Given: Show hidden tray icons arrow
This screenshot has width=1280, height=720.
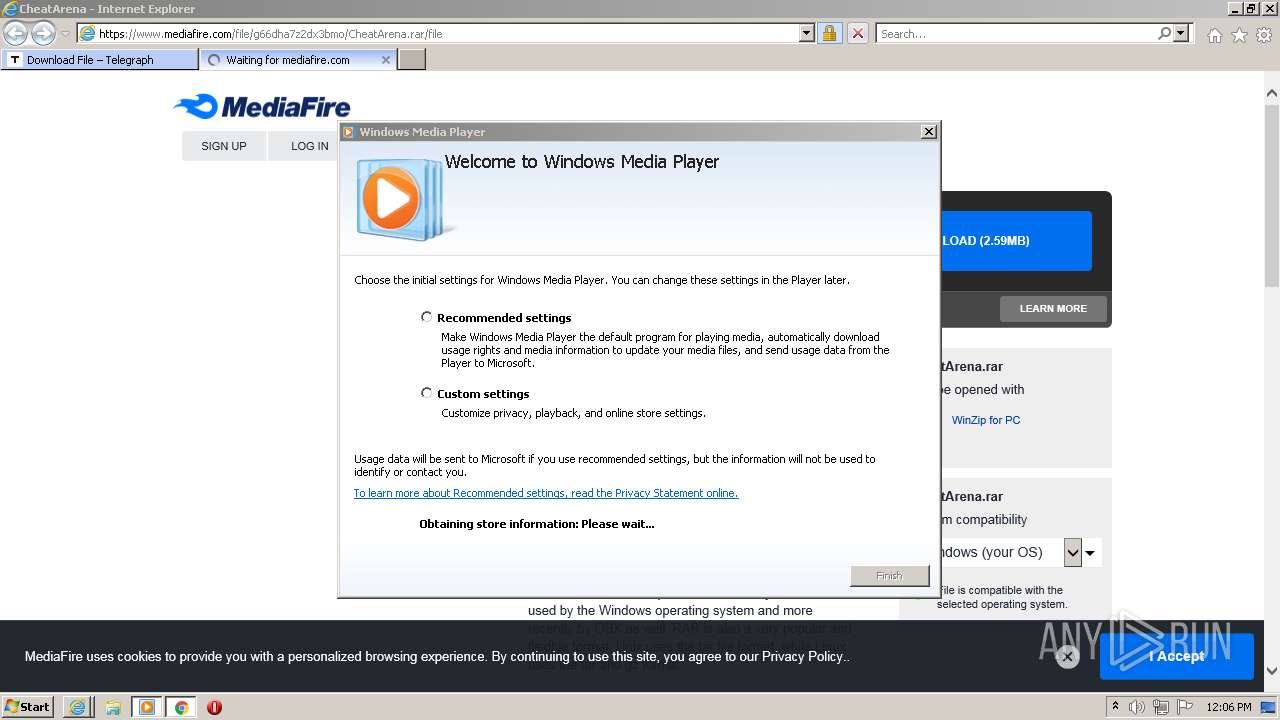Looking at the screenshot, I should (x=1116, y=707).
